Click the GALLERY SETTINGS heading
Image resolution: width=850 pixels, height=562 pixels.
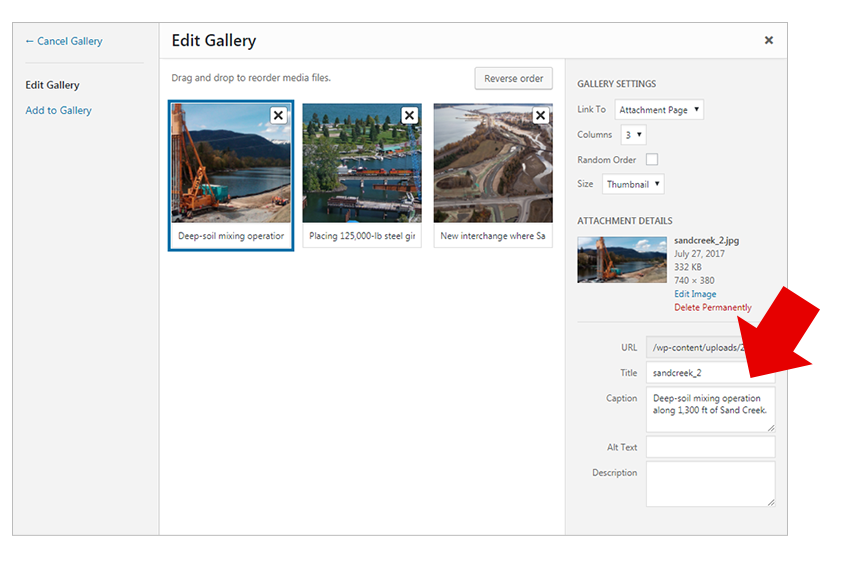pyautogui.click(x=616, y=84)
